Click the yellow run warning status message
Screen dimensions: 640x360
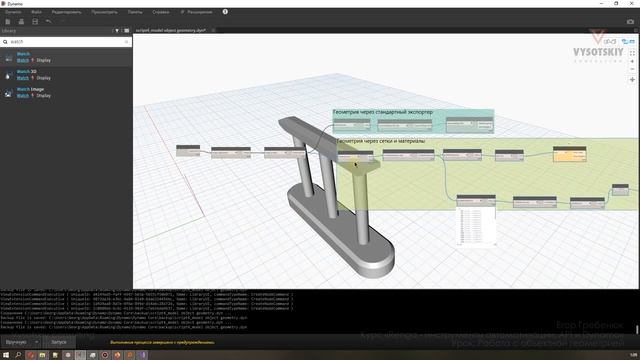162,342
